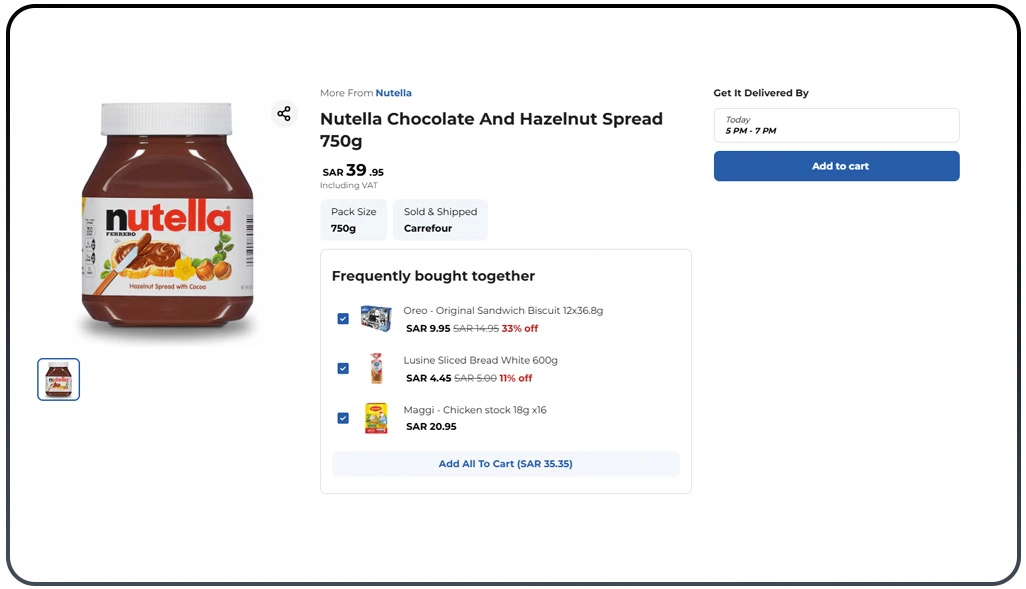The width and height of the screenshot is (1026, 589).
Task: Uncheck the Oreo Original Sandwich Biscuit checkbox
Action: click(x=343, y=319)
